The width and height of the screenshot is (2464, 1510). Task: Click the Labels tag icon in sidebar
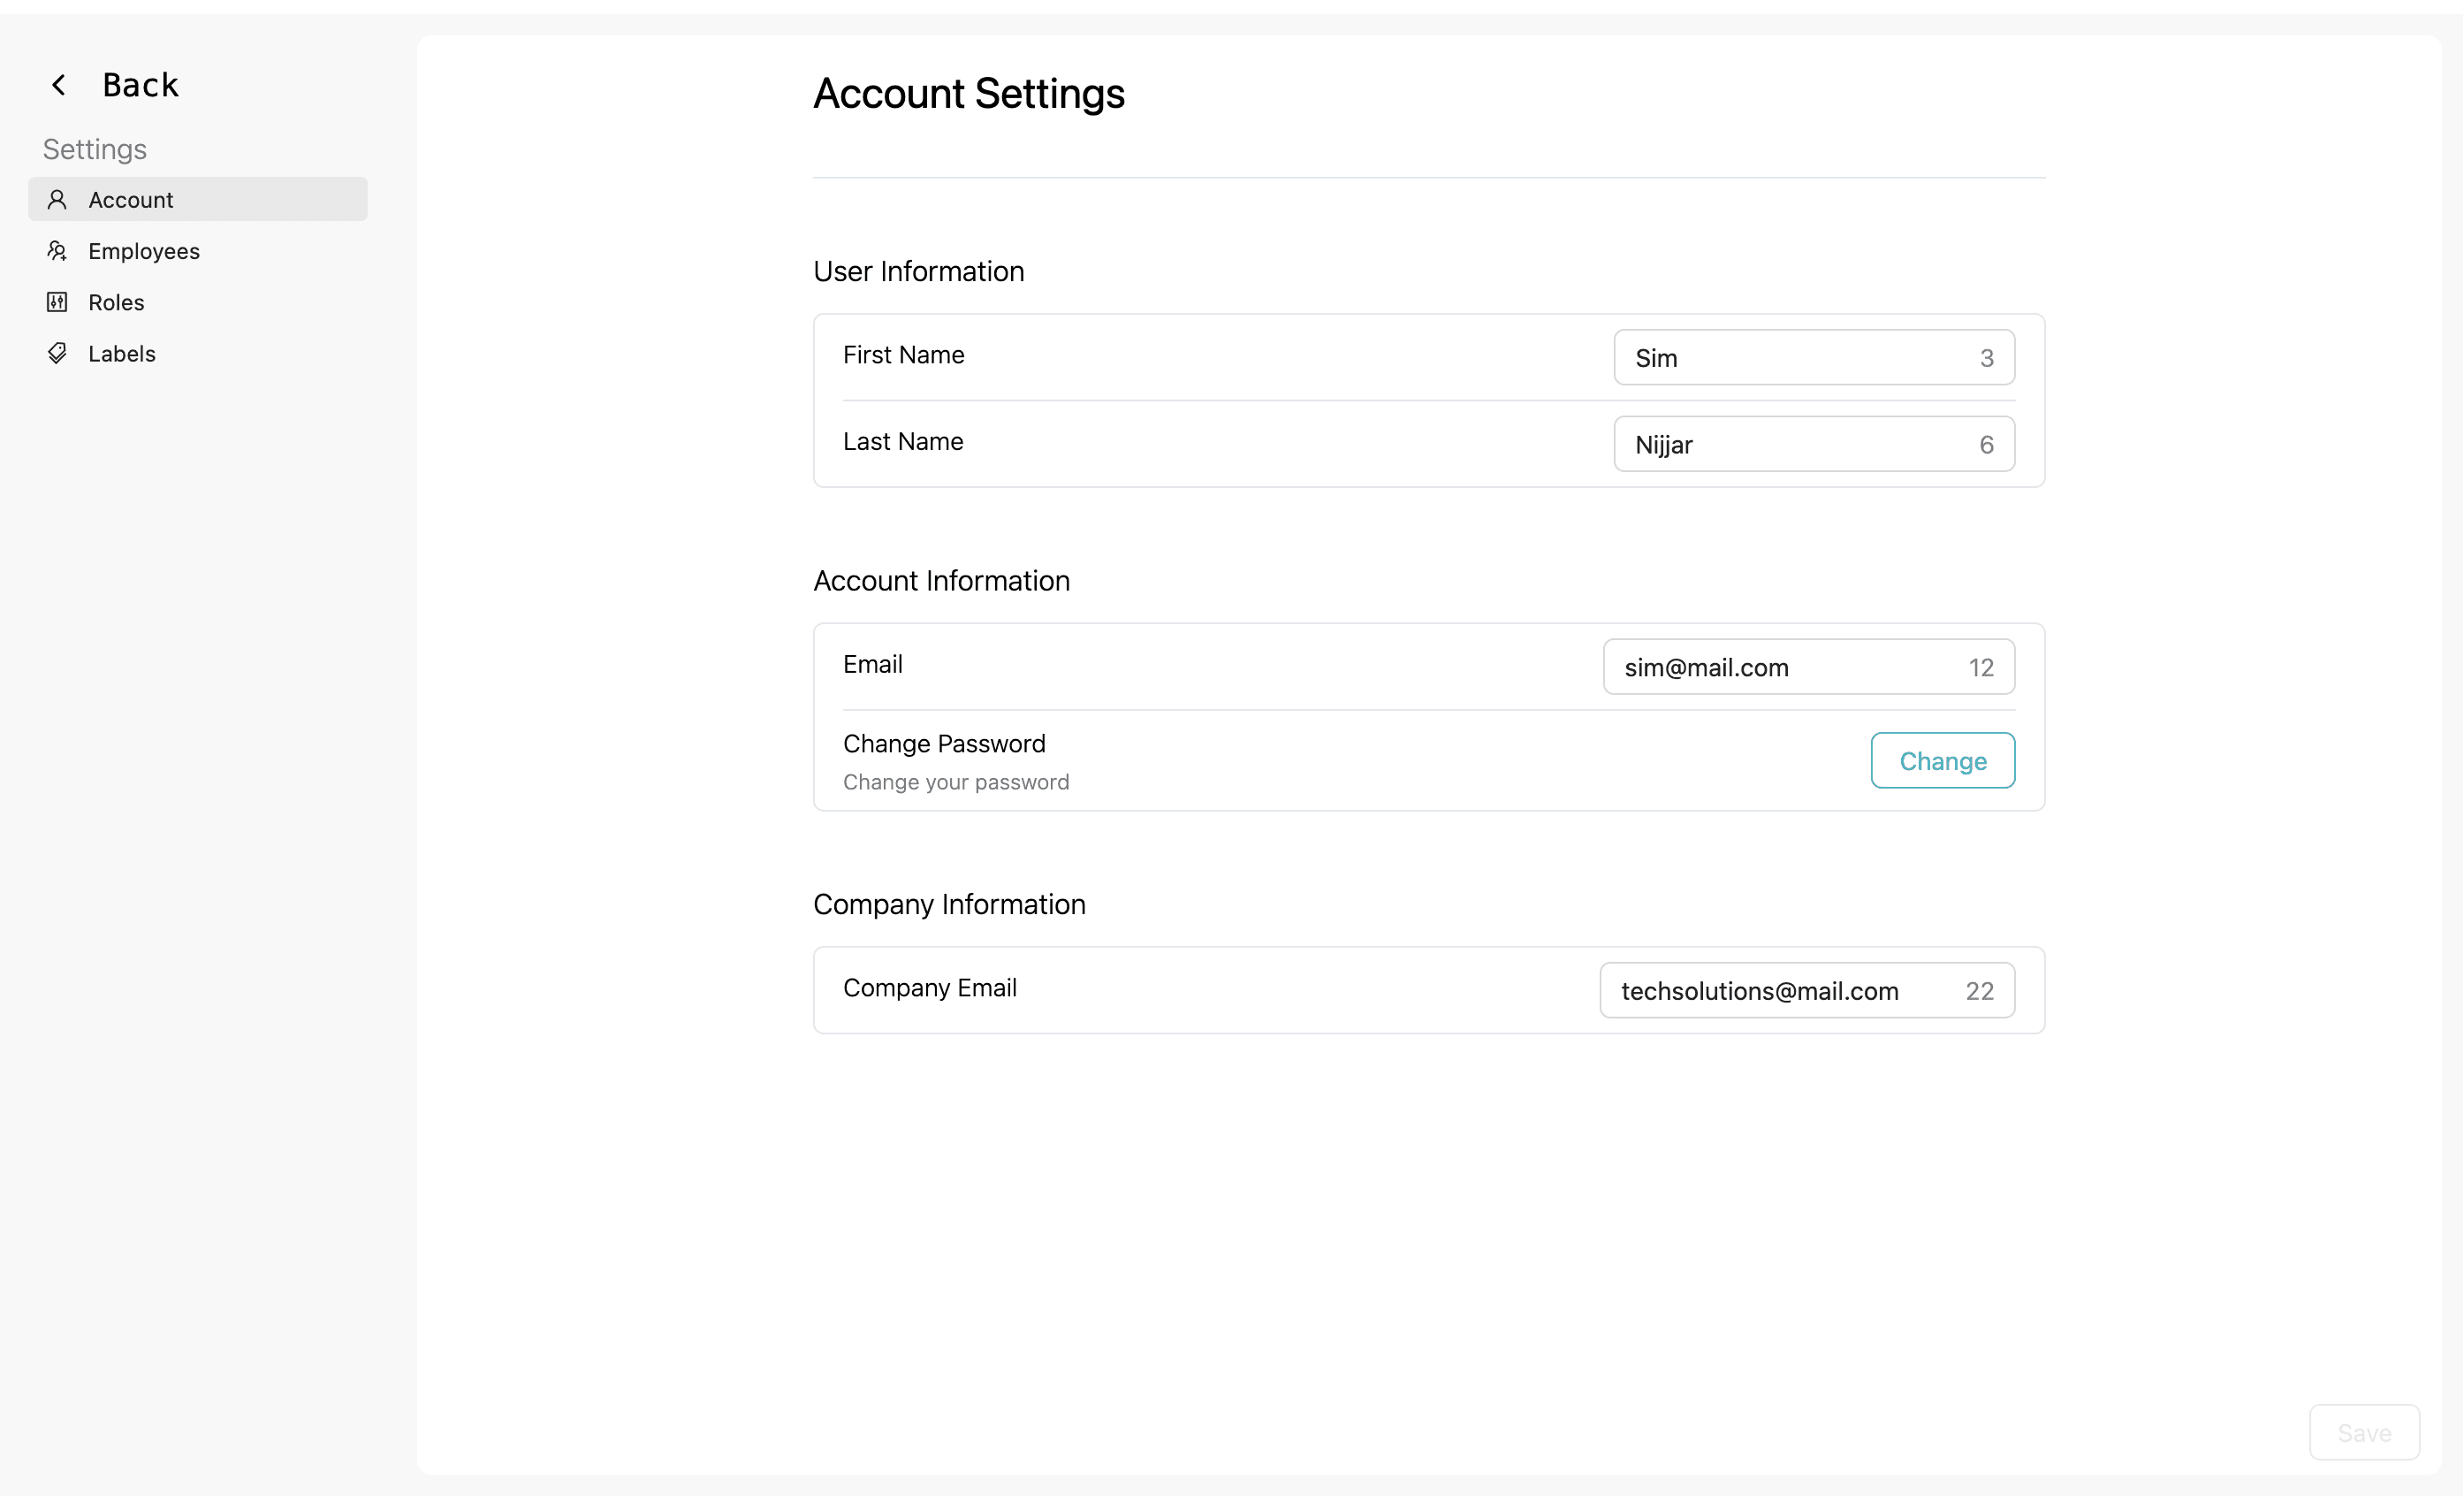[57, 353]
